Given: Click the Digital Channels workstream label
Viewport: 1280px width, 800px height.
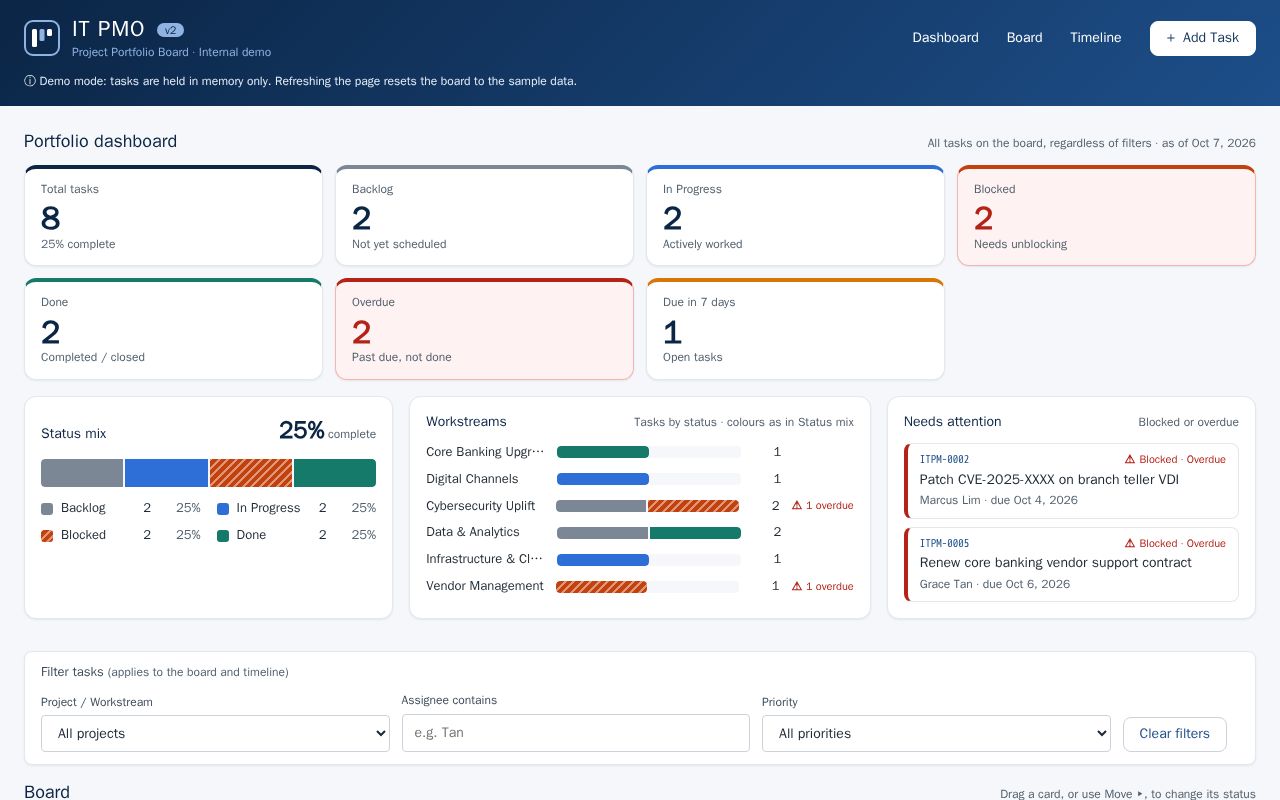Looking at the screenshot, I should 472,479.
